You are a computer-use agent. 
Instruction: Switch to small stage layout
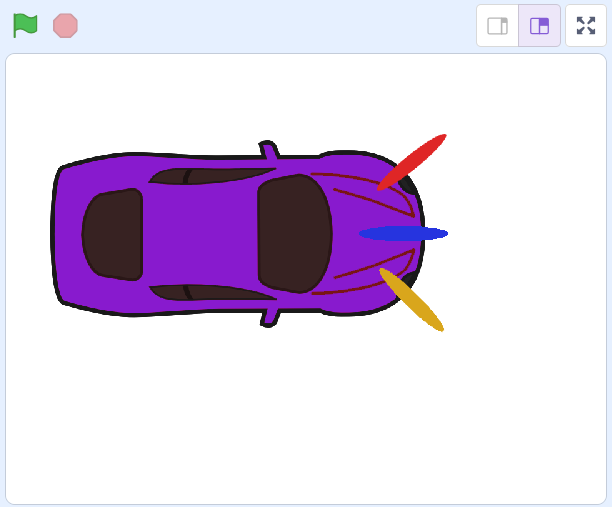pos(497,26)
